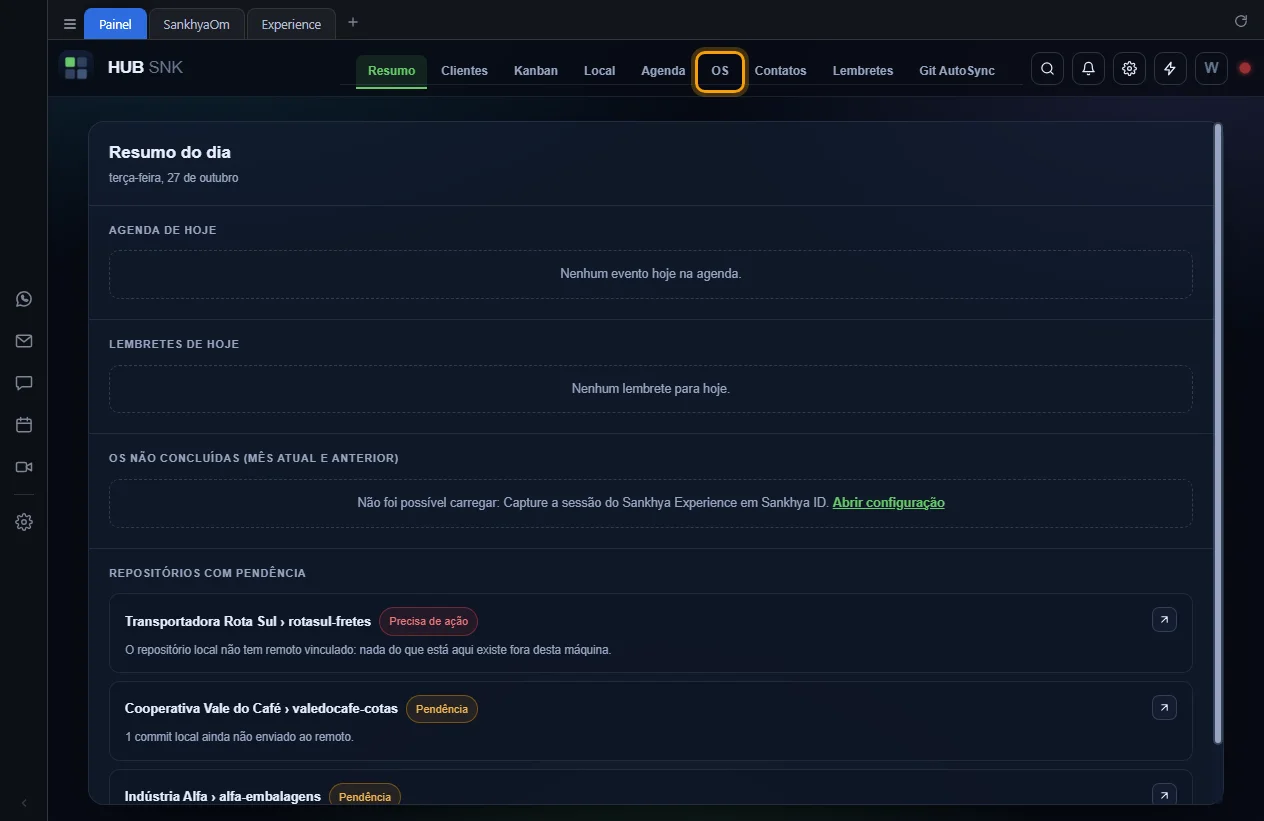Collapse the sidebar with chevron arrow
The image size is (1264, 821).
point(24,803)
